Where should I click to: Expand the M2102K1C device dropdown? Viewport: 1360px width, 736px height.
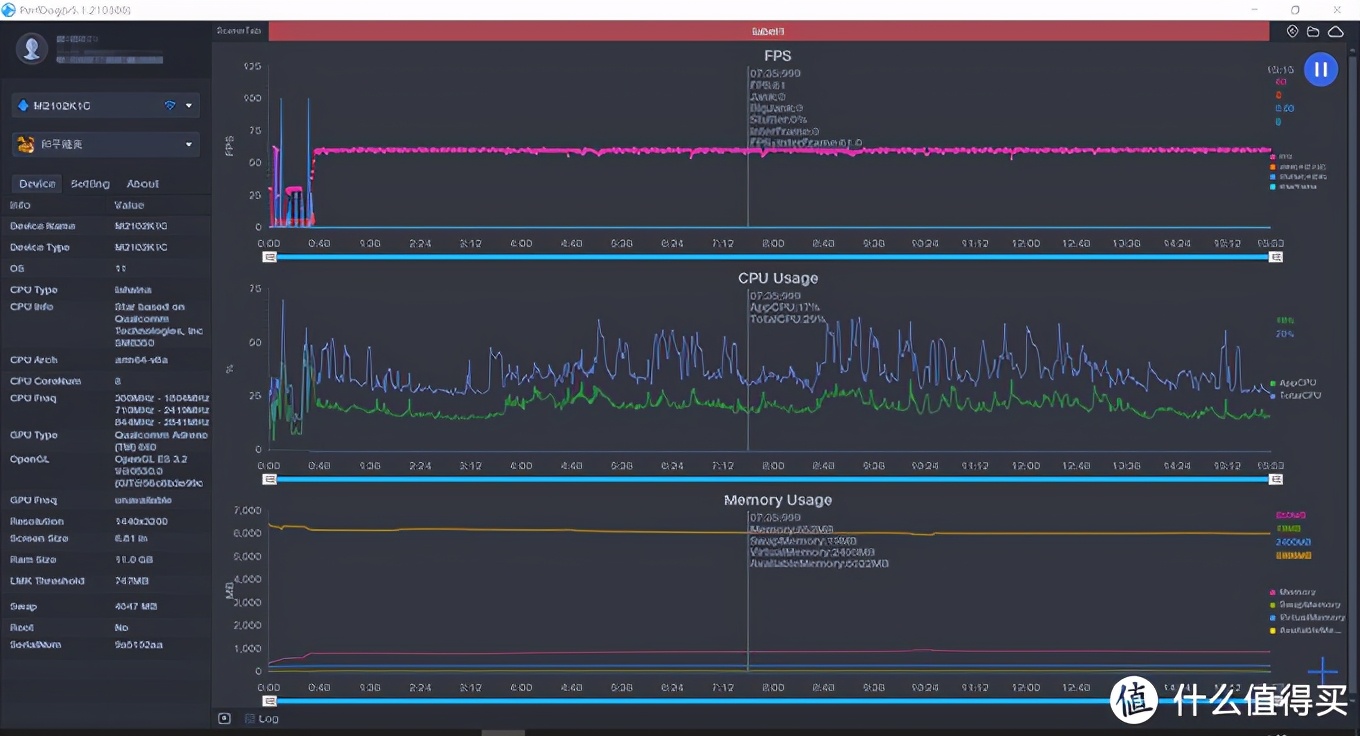click(x=189, y=105)
